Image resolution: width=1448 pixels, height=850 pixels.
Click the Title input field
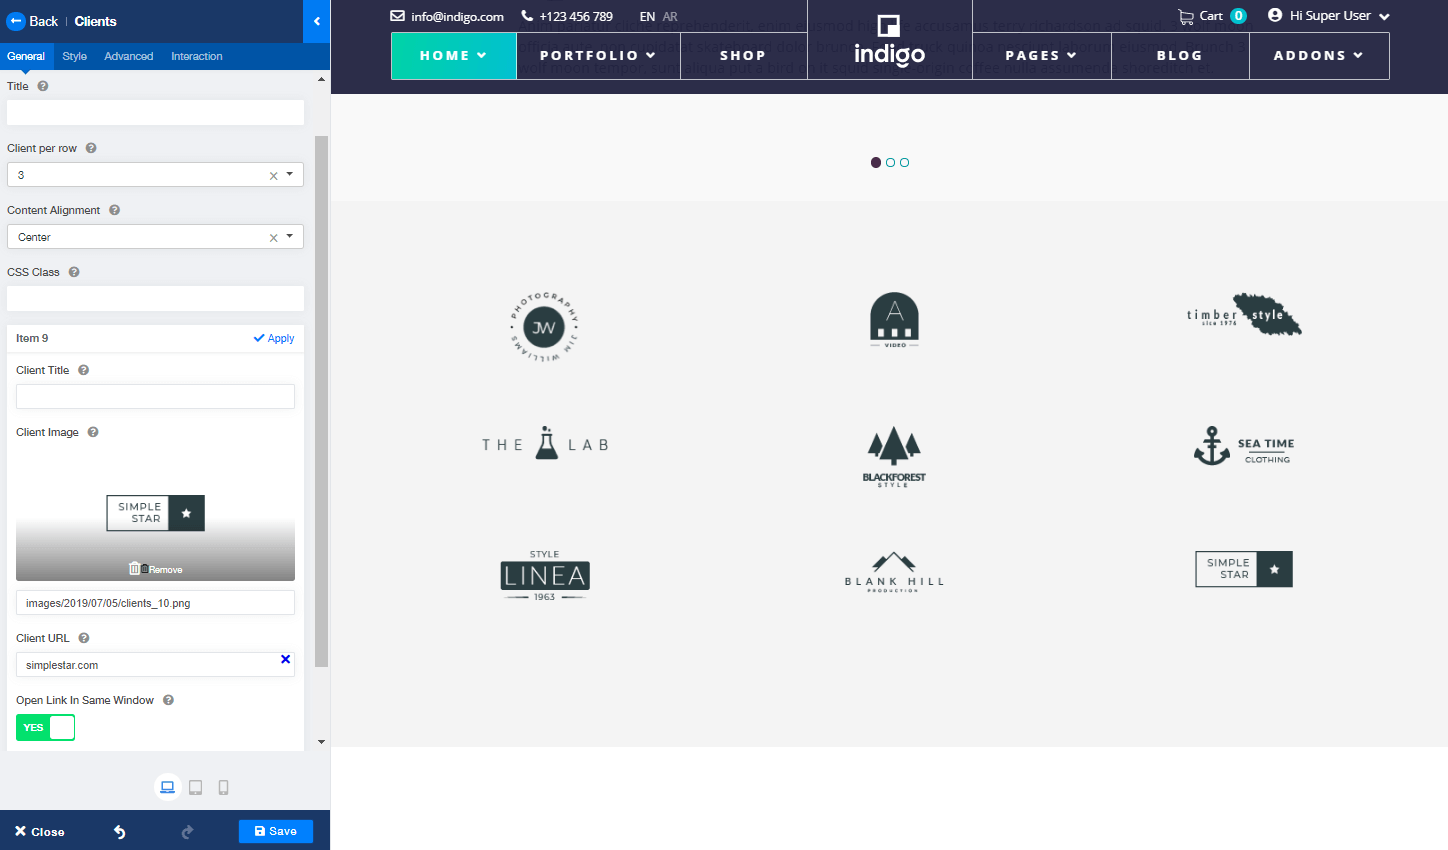click(155, 112)
